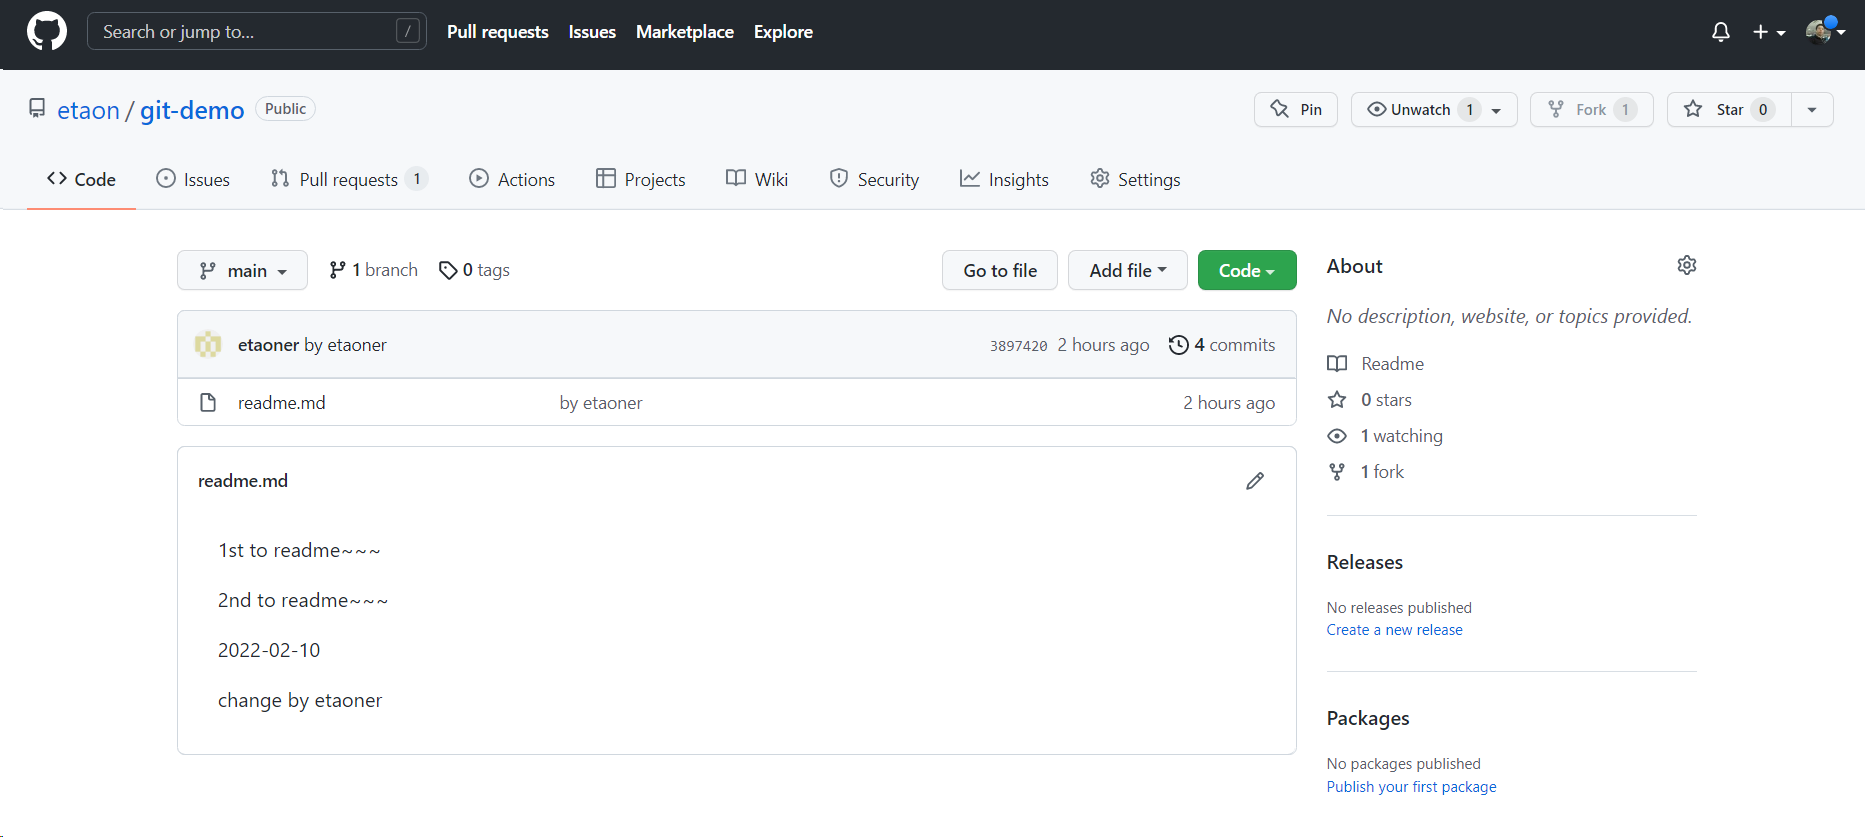1865x837 pixels.
Task: Open the Packages heading
Action: click(1368, 718)
